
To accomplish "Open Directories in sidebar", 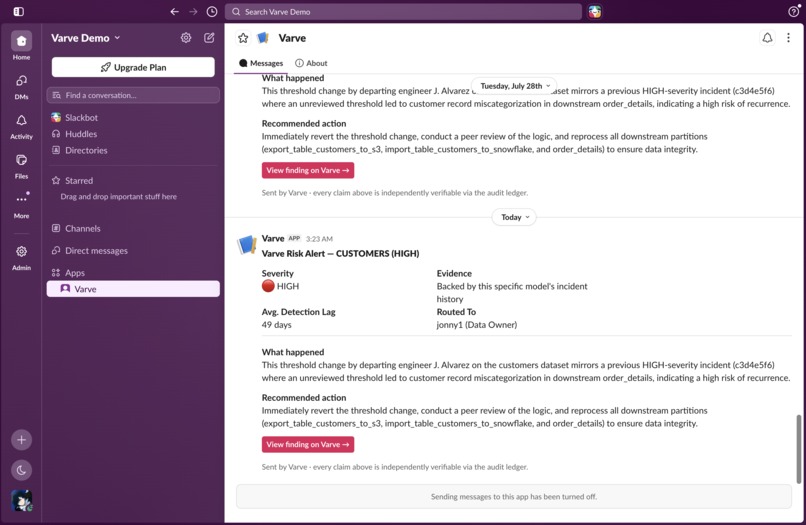I will coord(133,150).
